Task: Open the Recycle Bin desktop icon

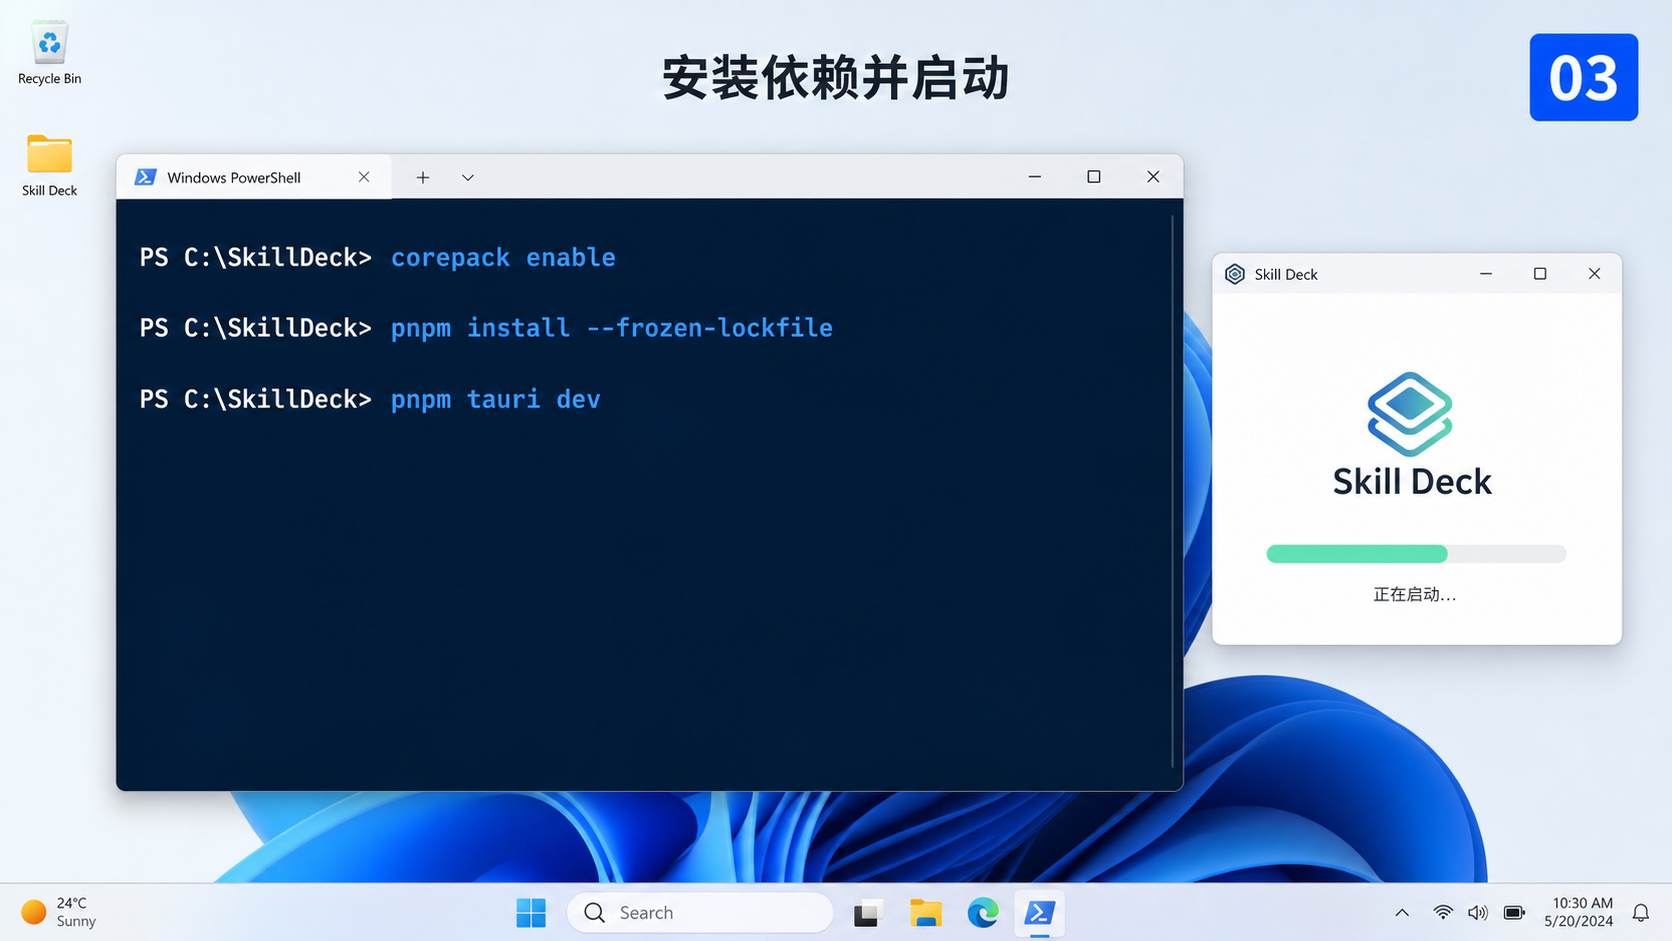Action: (49, 53)
